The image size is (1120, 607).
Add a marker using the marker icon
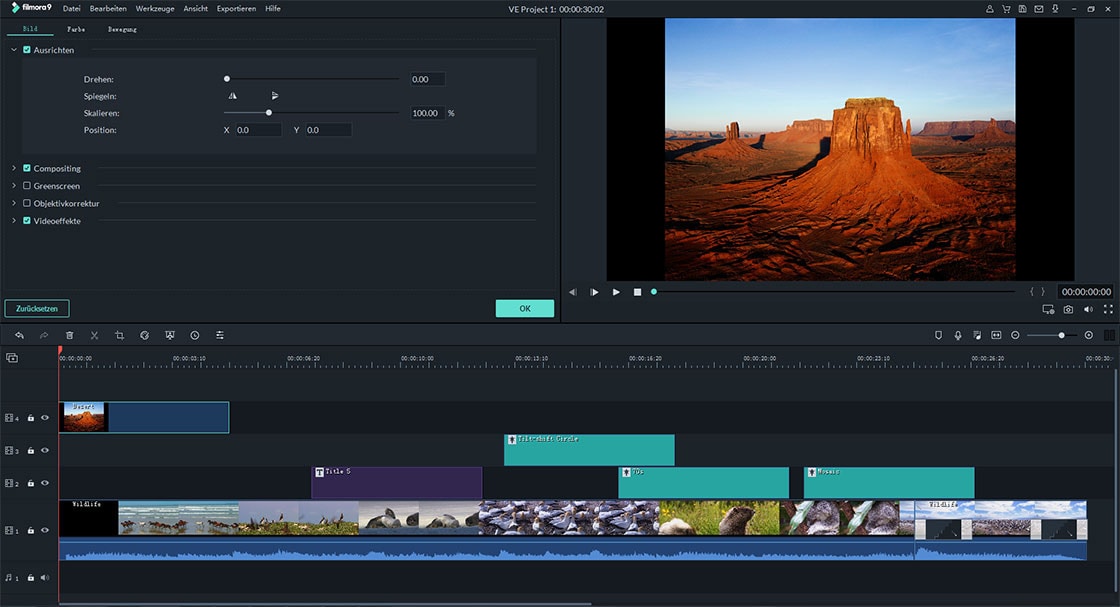939,335
